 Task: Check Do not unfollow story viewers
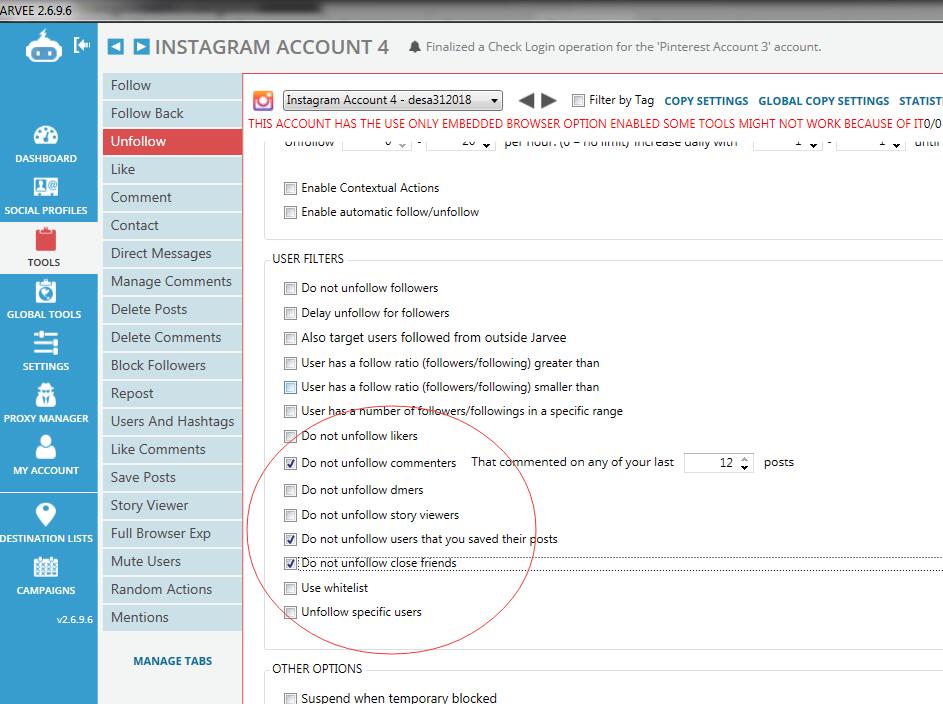290,515
